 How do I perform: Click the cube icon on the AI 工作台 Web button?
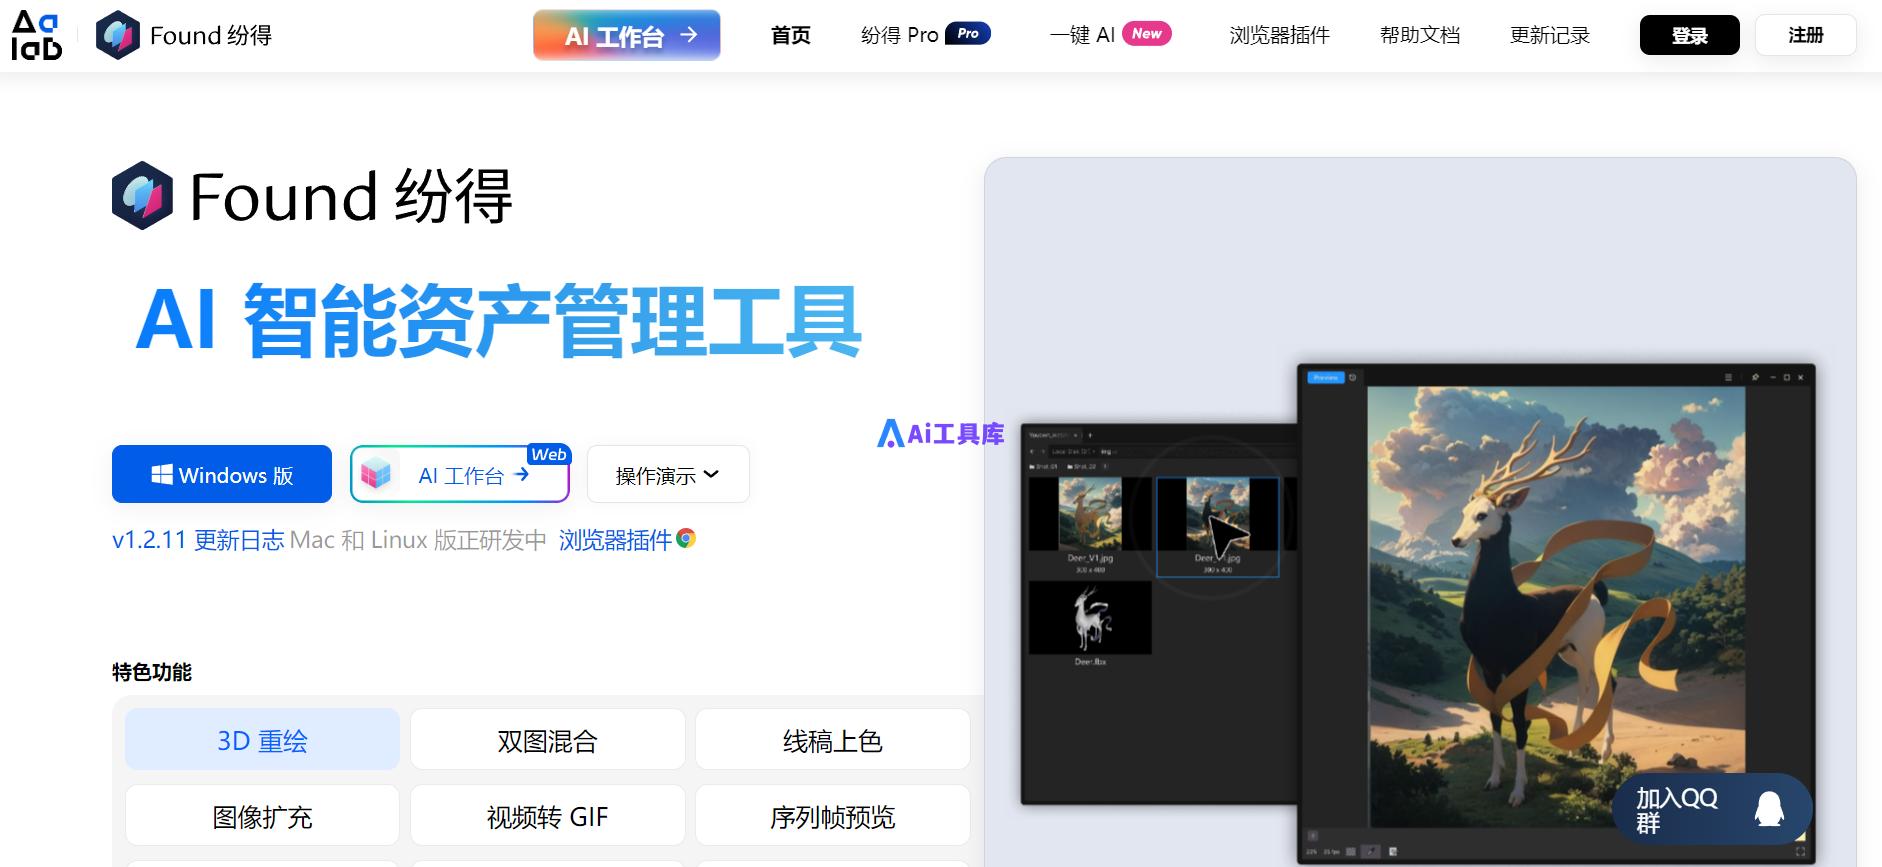point(376,474)
